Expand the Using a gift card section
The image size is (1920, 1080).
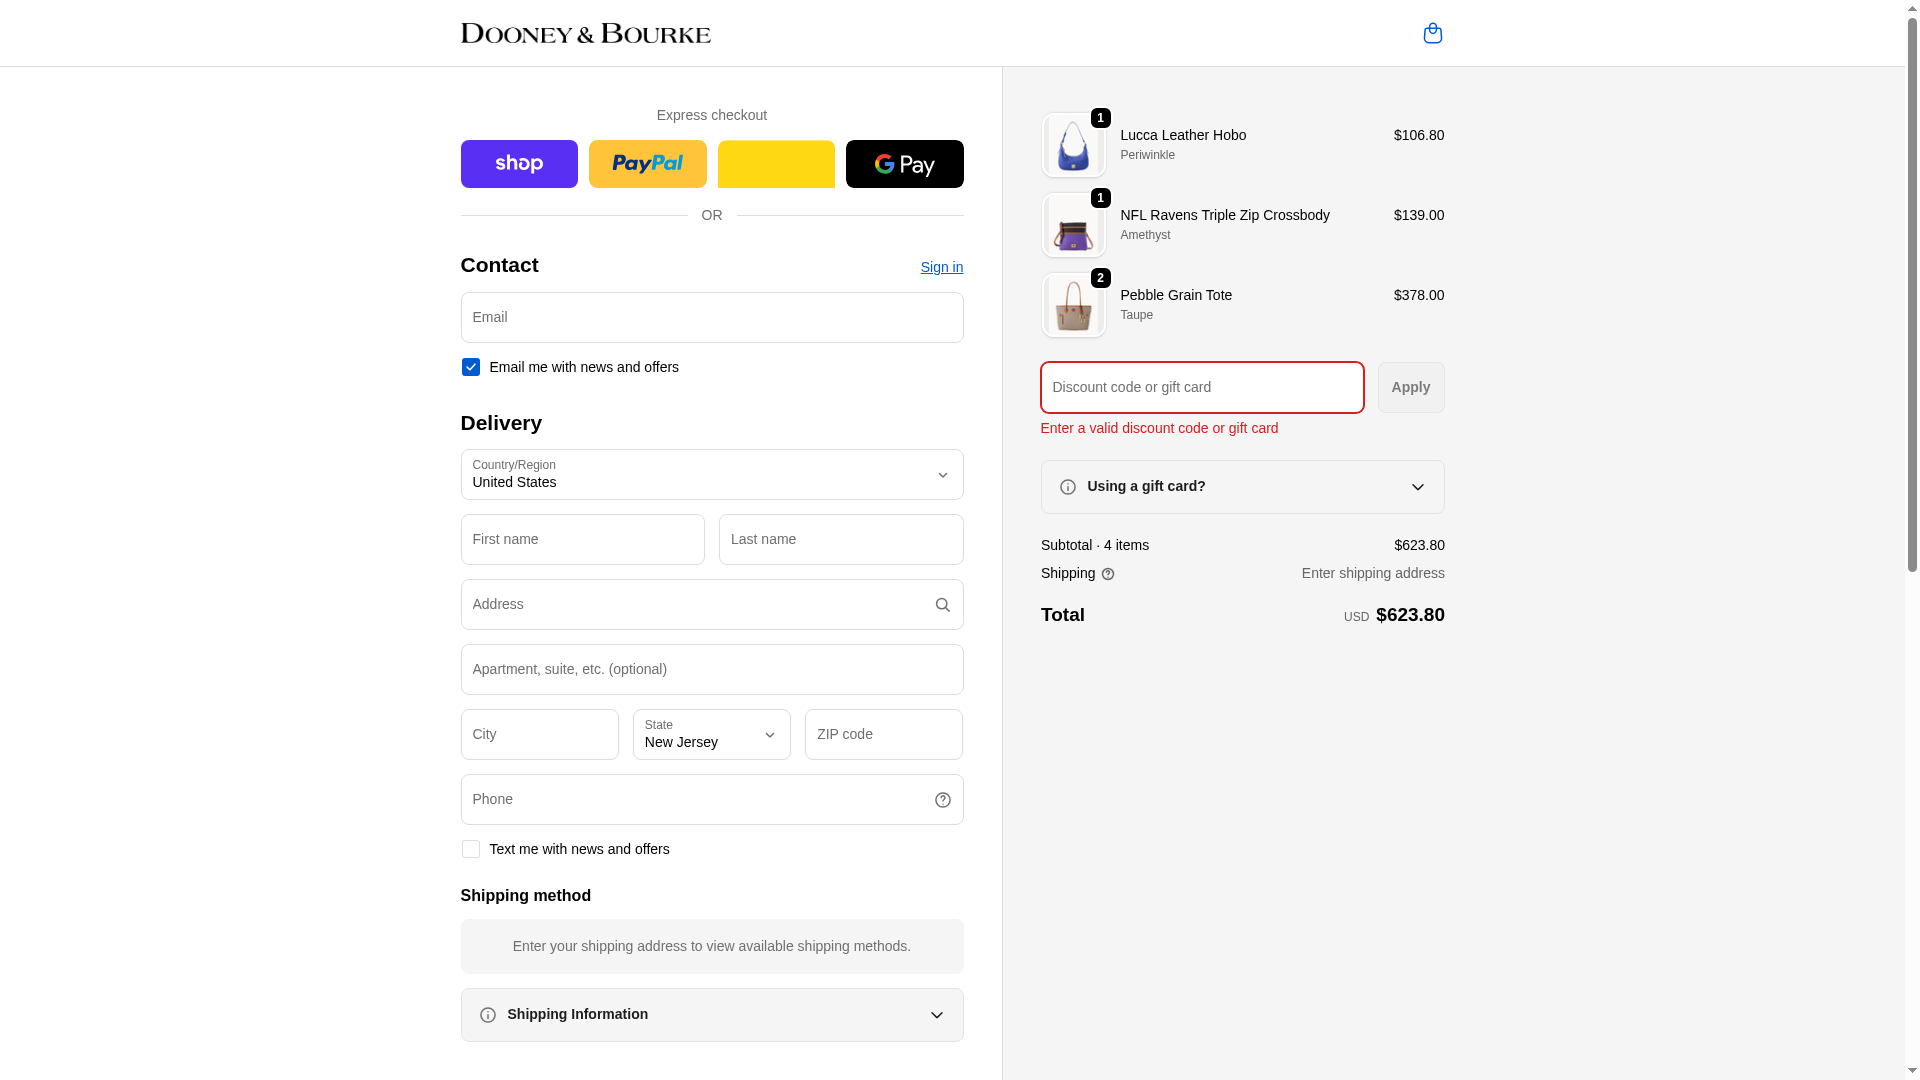tap(1242, 487)
